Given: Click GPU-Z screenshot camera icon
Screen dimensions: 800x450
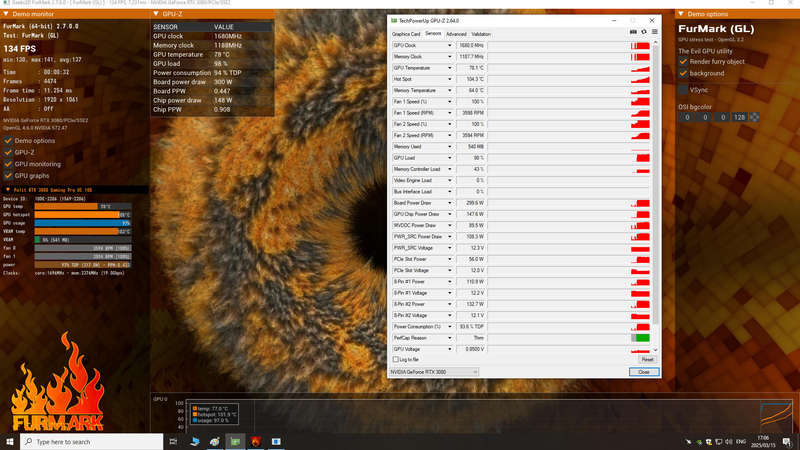Looking at the screenshot, I should click(x=633, y=32).
